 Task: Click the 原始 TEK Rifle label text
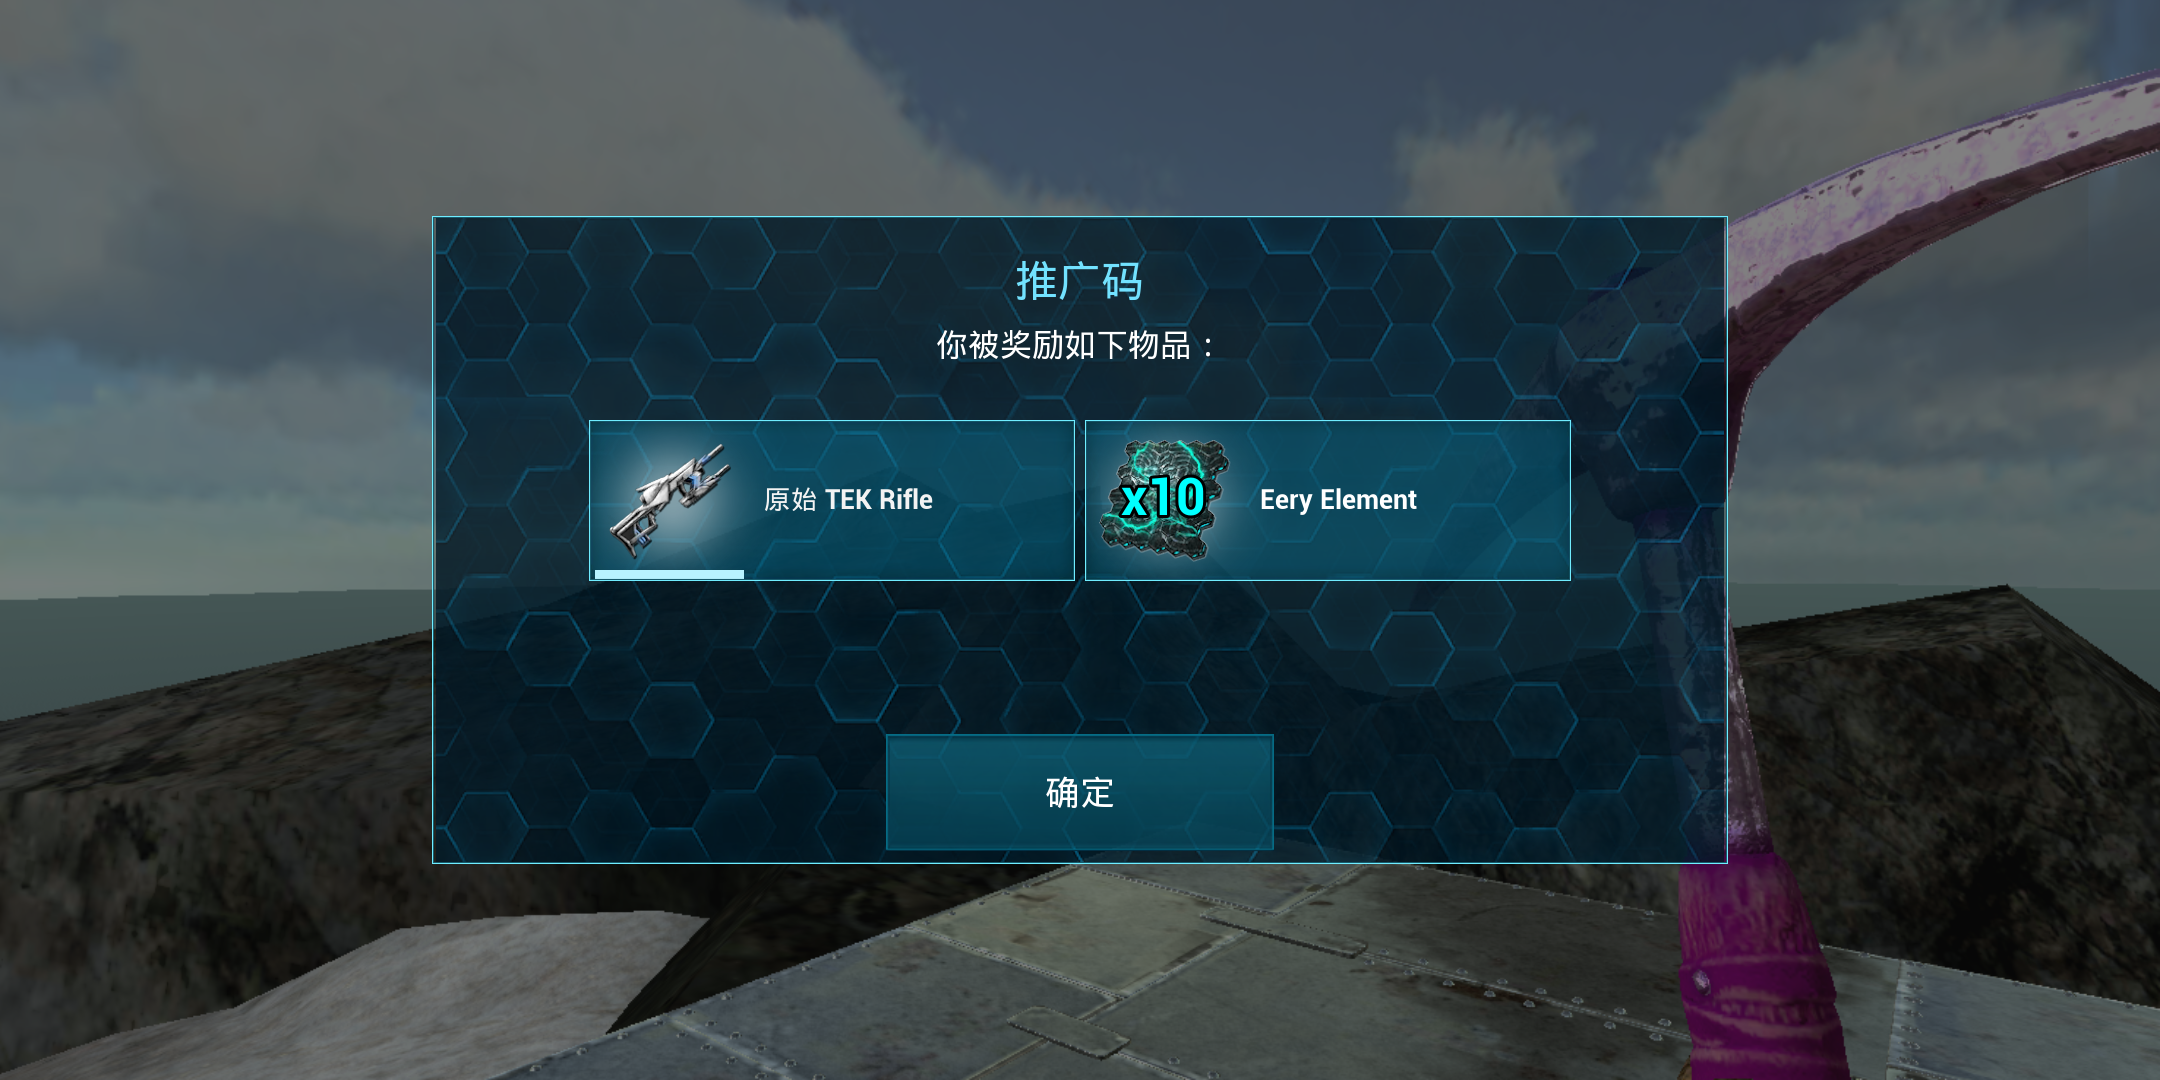[848, 499]
